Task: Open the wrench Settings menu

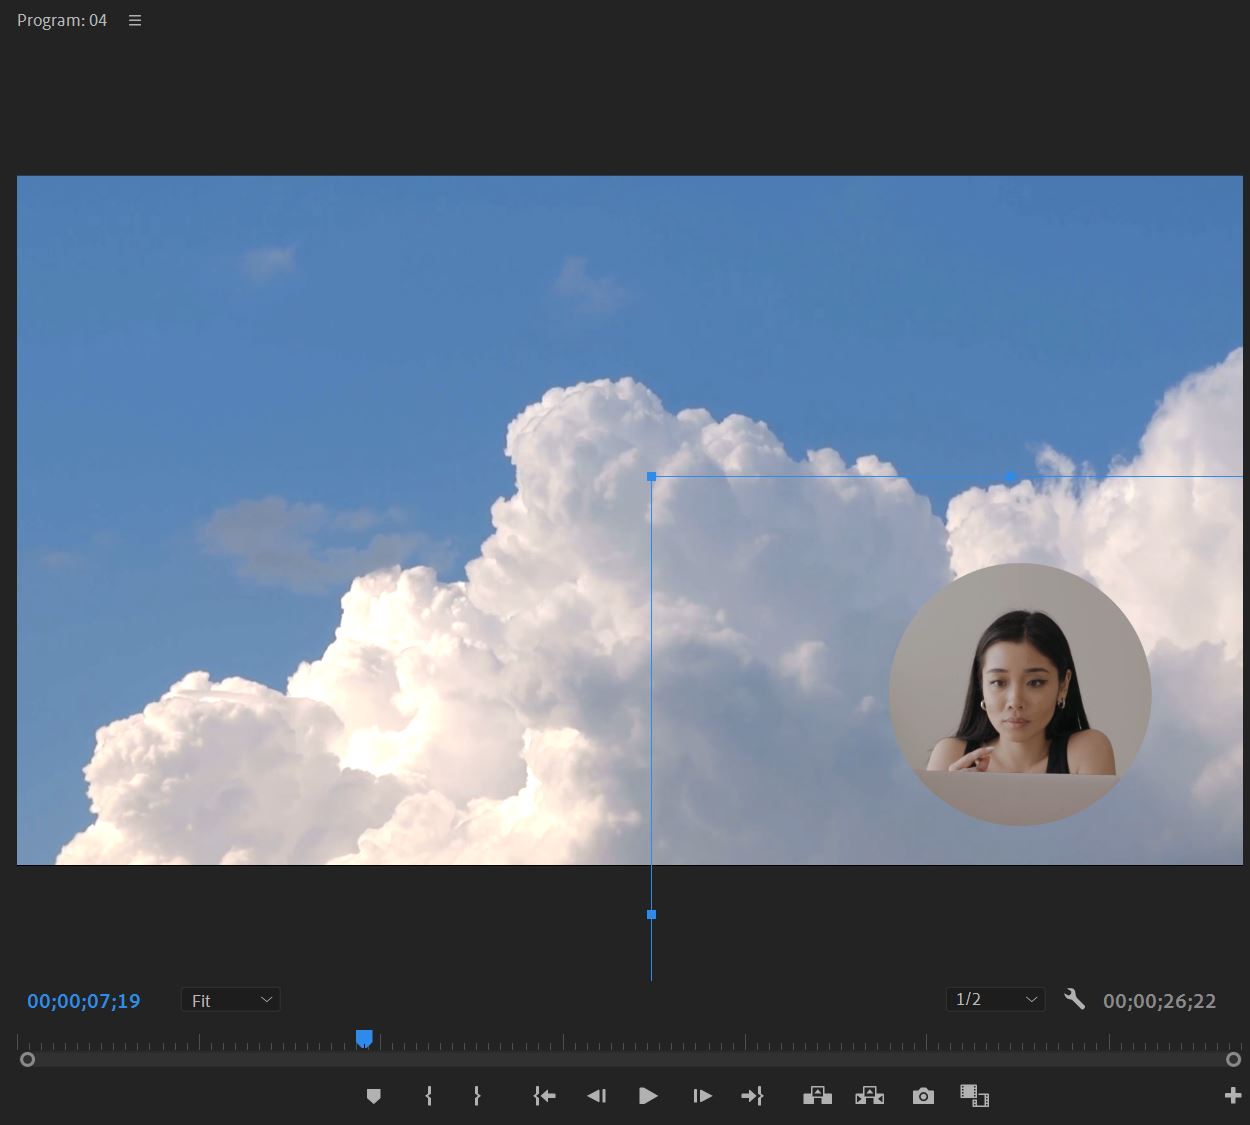Action: [1074, 999]
